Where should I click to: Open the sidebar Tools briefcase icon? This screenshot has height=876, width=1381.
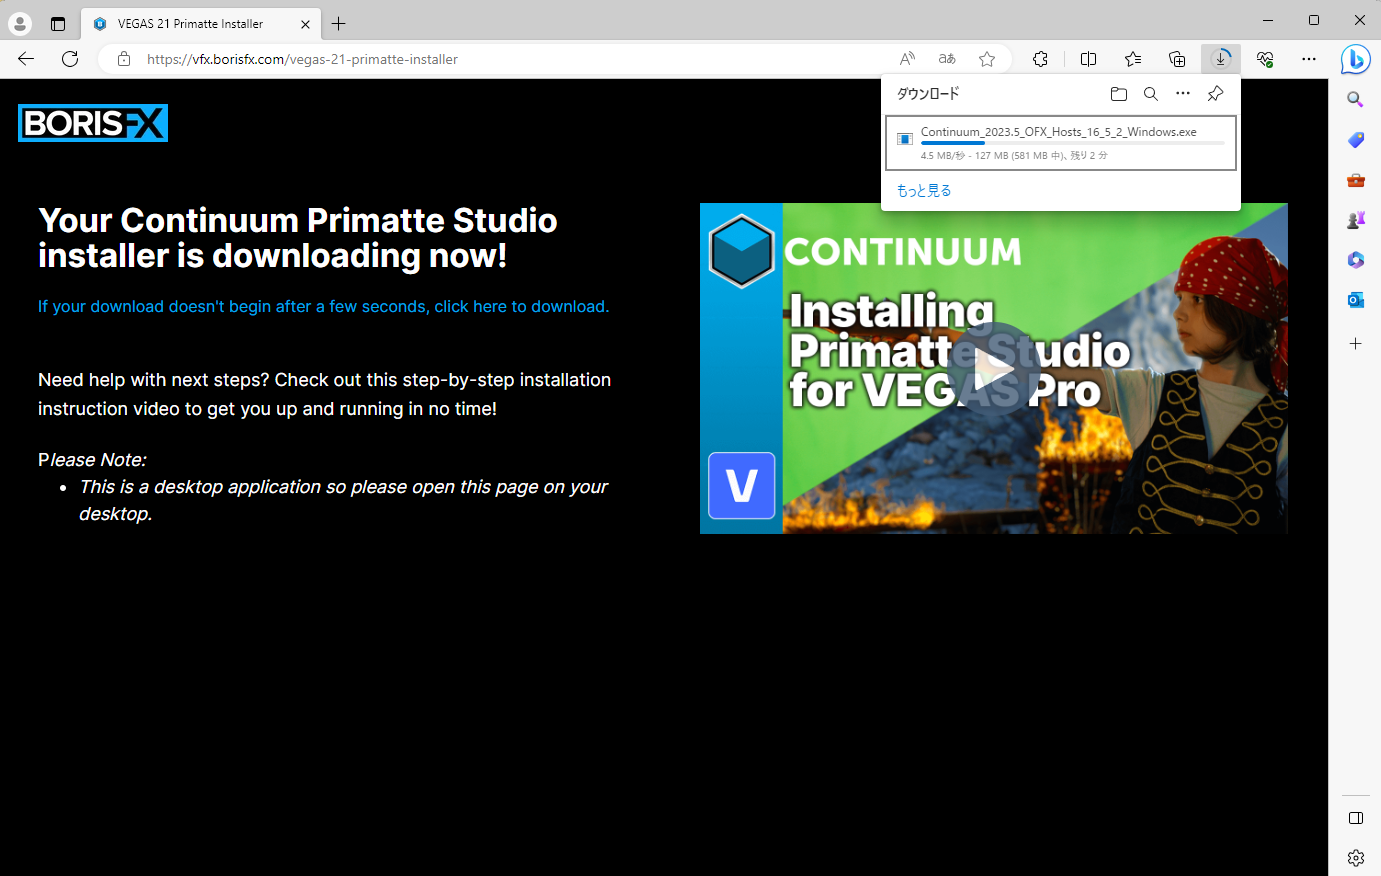tap(1356, 180)
